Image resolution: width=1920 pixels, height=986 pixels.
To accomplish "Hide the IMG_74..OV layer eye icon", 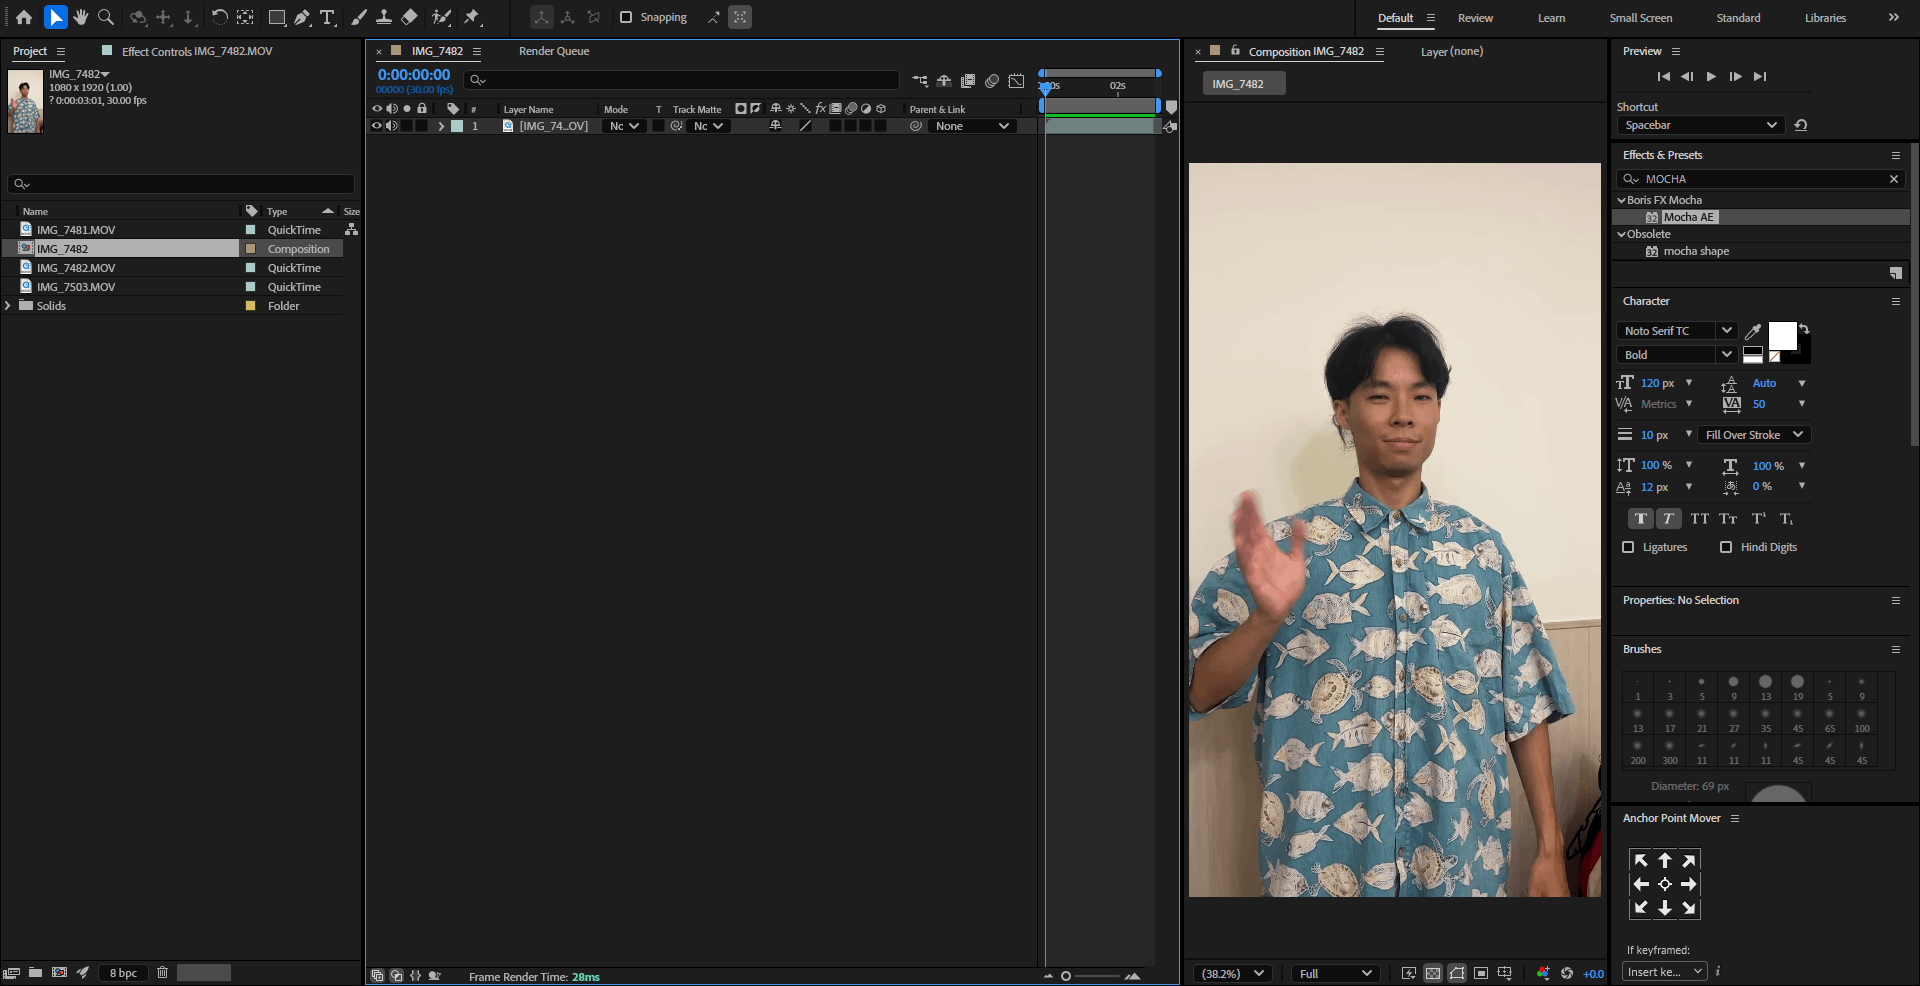I will click(x=377, y=126).
